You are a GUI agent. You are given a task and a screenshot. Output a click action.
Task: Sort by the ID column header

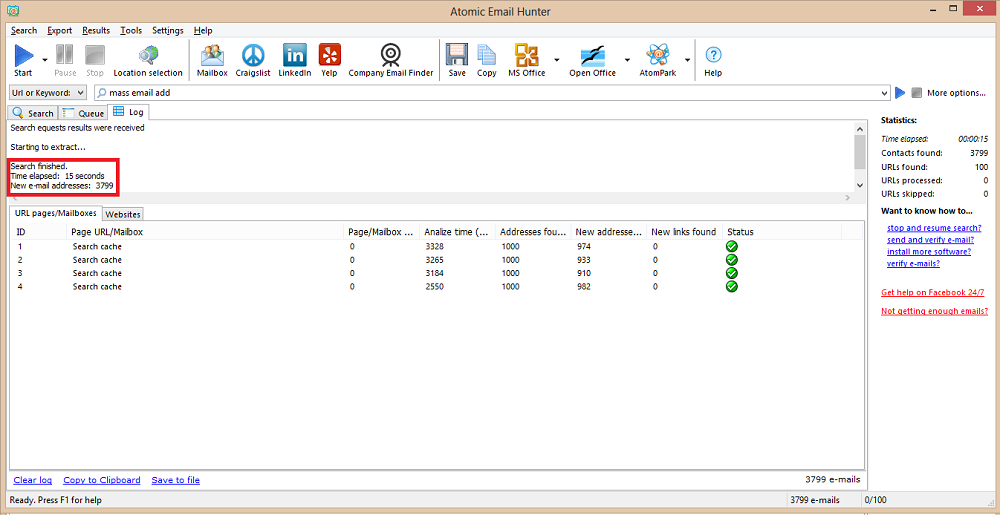coord(38,232)
